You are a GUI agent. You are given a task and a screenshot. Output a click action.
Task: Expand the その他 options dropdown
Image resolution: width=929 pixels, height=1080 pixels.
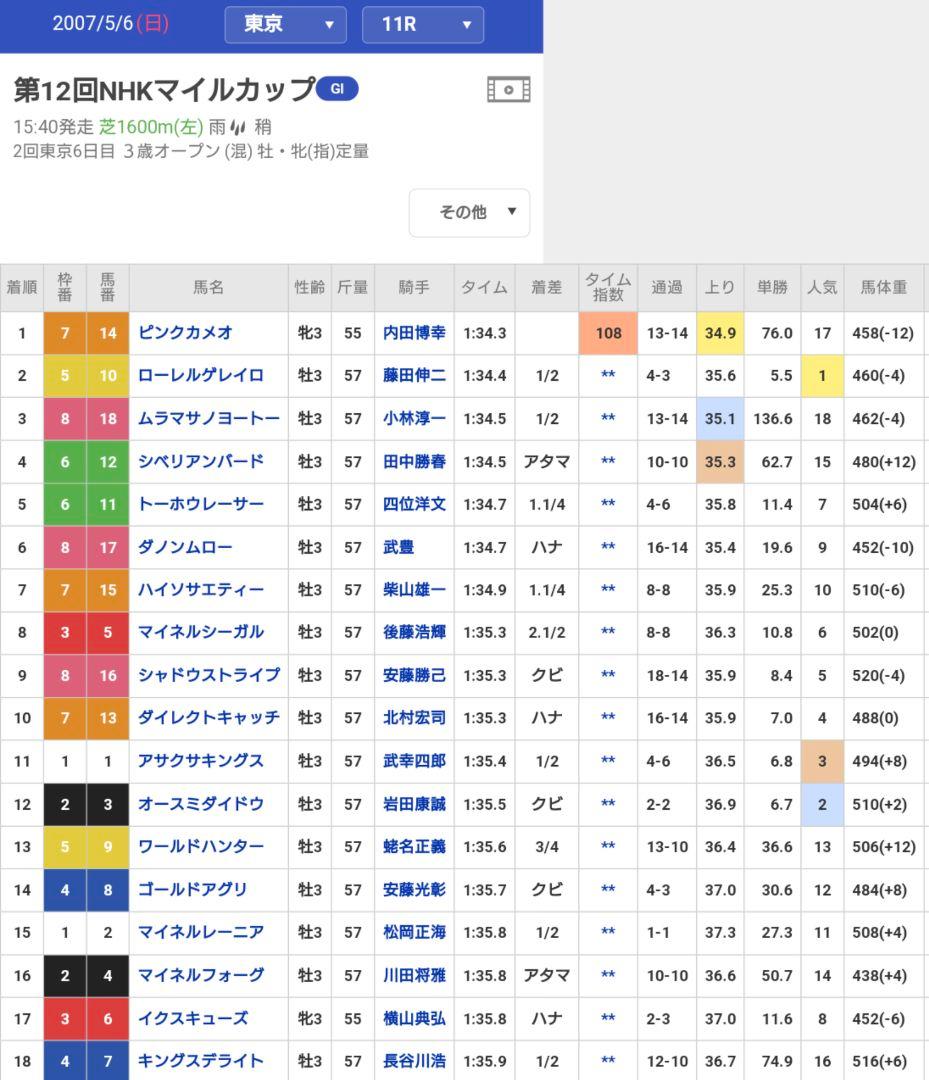click(x=469, y=212)
